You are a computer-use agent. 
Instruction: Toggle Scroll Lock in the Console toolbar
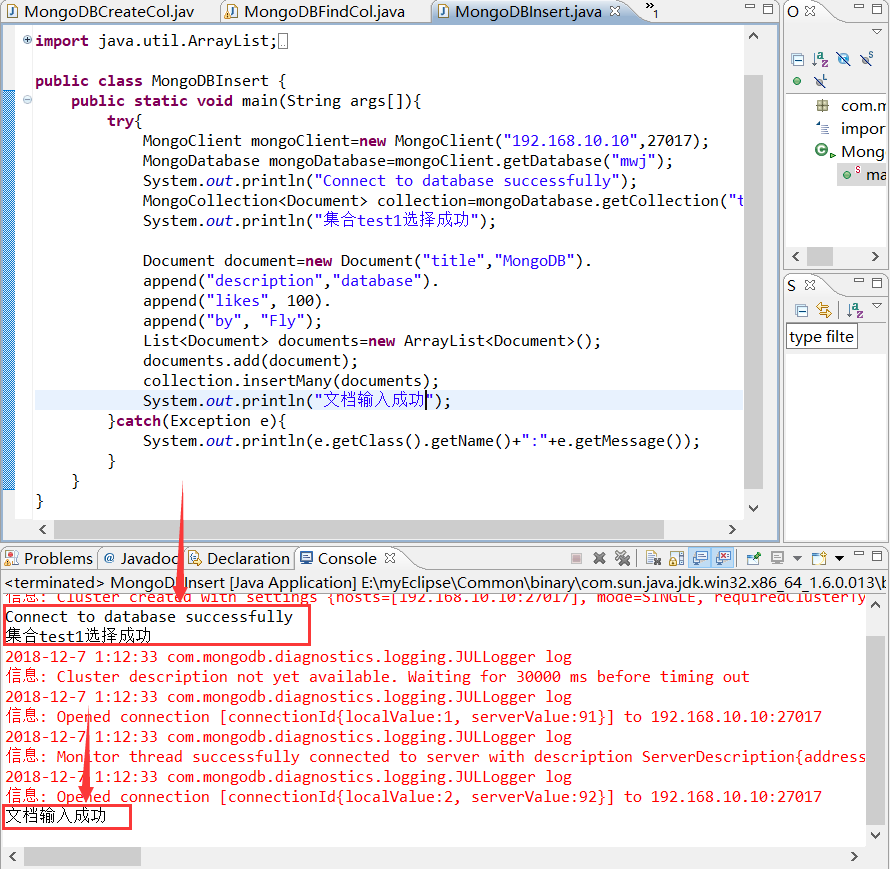point(674,560)
